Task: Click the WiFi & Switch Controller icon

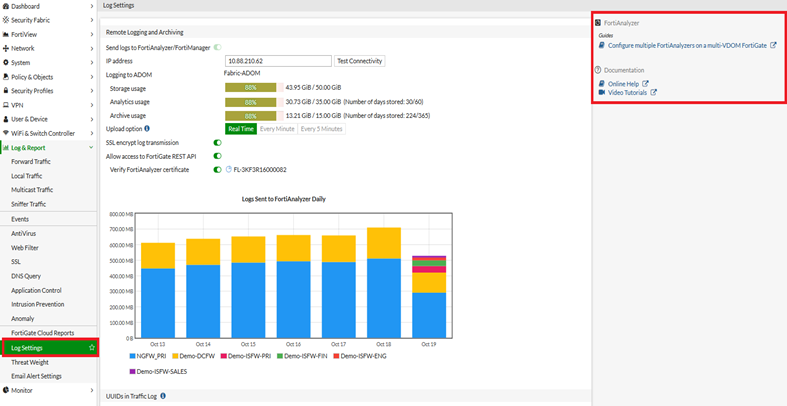Action: (6, 133)
